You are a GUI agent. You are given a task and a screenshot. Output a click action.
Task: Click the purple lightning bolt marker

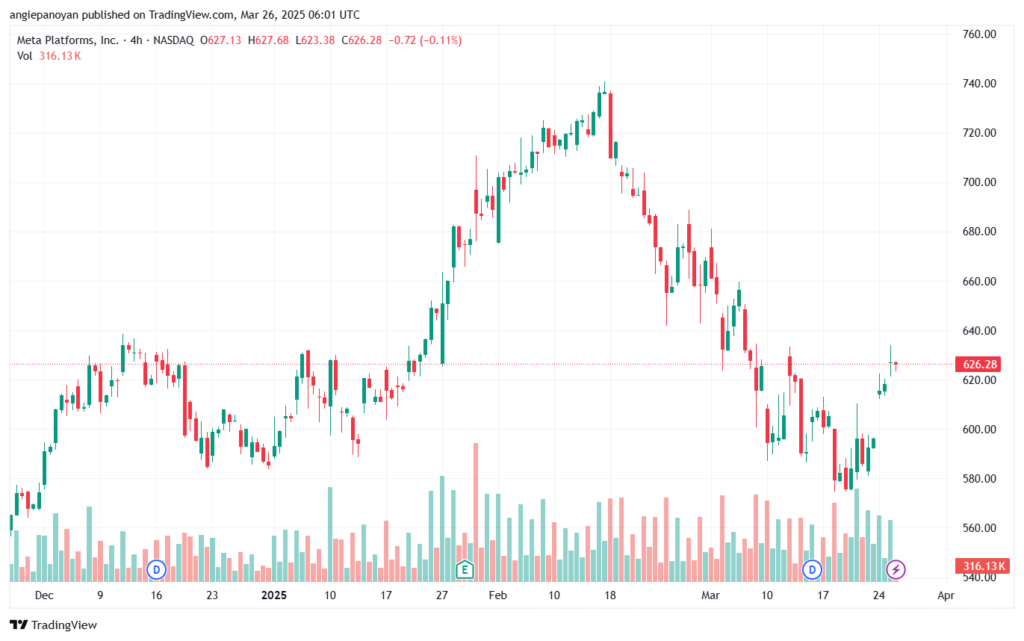(x=895, y=569)
